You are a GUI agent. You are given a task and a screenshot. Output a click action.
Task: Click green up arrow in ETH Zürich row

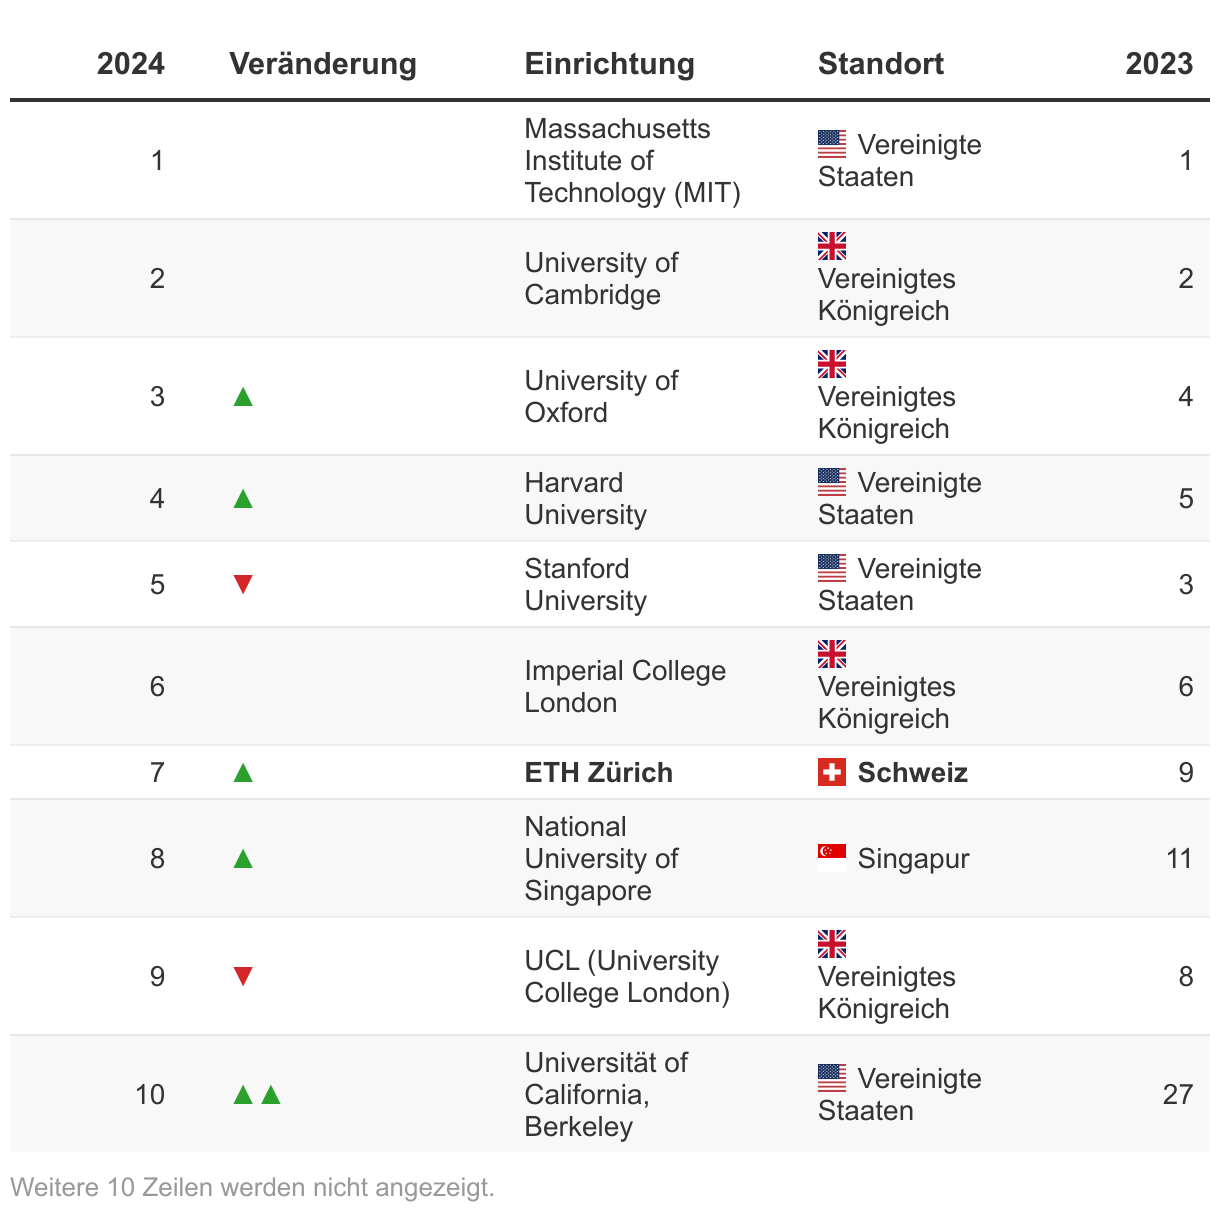point(243,773)
